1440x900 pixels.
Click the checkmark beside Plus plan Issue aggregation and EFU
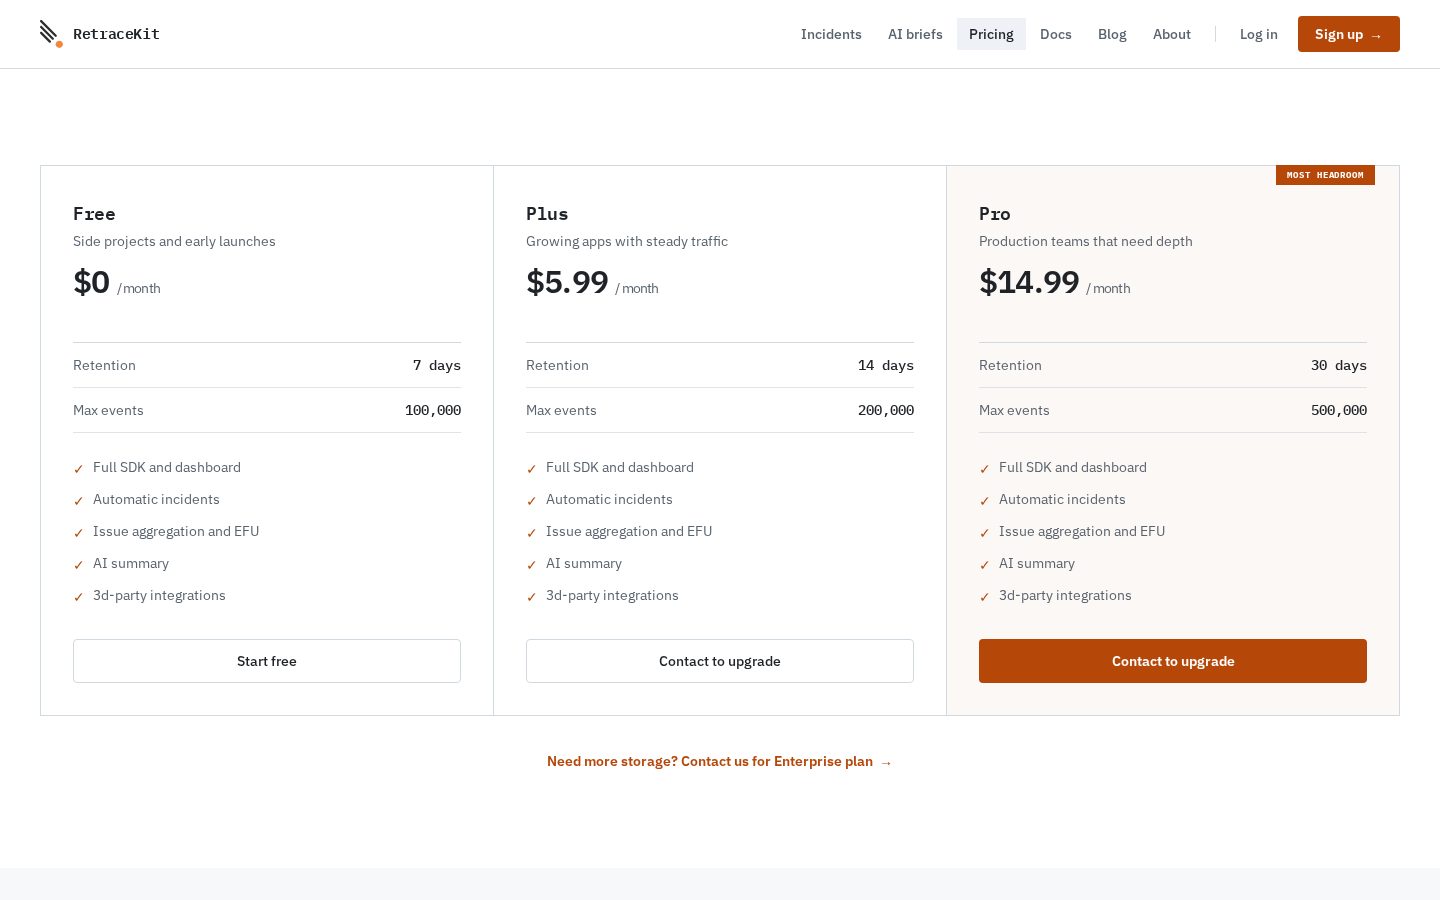pos(532,533)
